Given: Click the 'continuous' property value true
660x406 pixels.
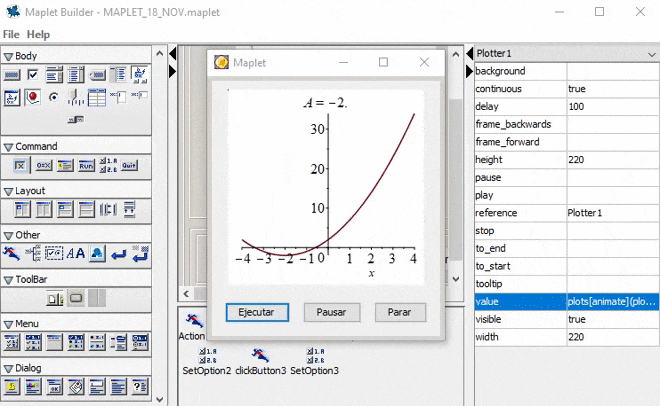Looking at the screenshot, I should pos(612,89).
